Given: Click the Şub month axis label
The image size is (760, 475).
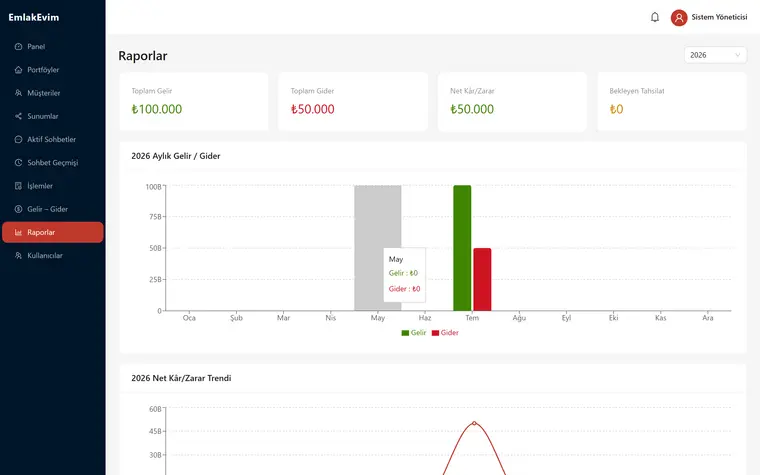Looking at the screenshot, I should pyautogui.click(x=236, y=318).
